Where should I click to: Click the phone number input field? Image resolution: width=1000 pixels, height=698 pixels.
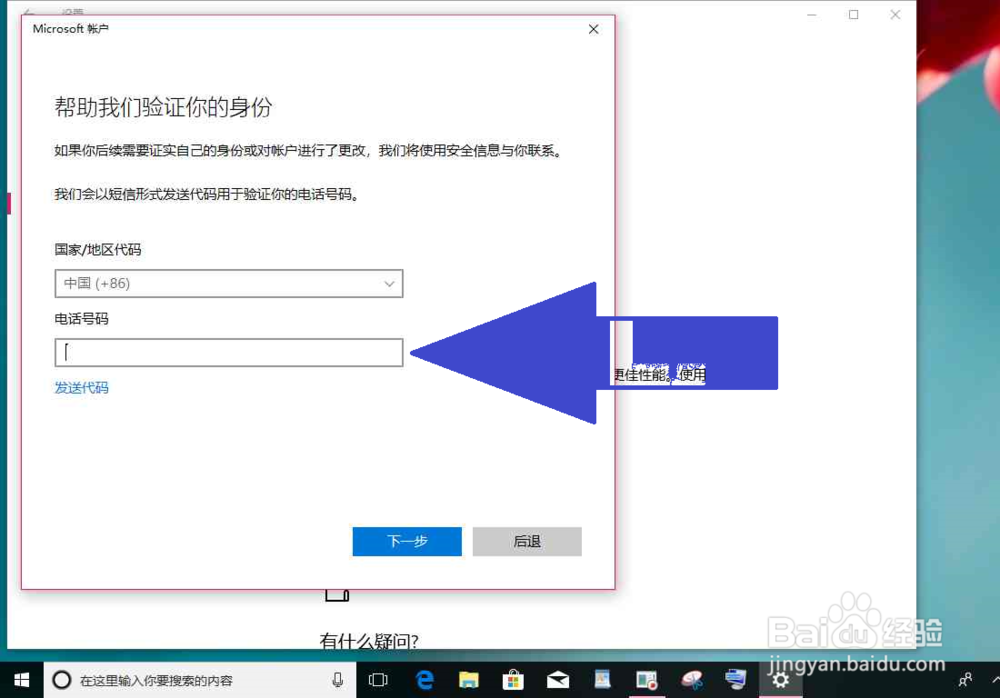[228, 352]
